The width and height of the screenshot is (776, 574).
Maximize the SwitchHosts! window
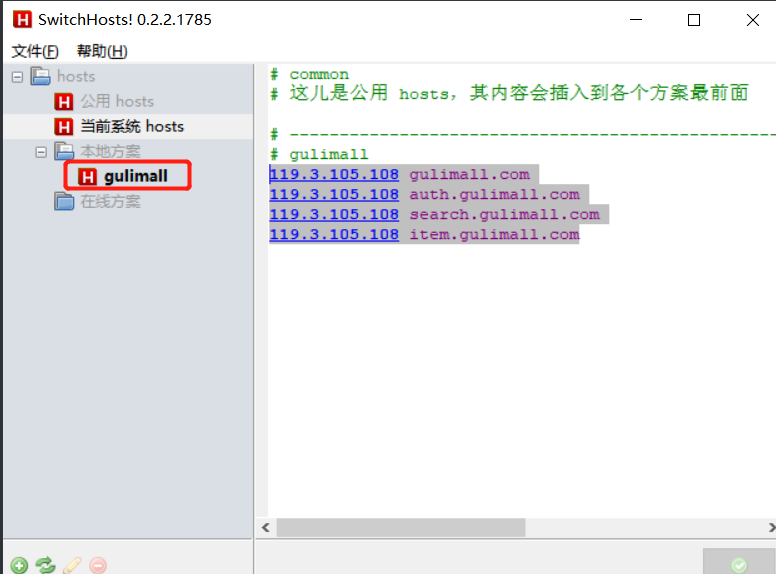click(x=694, y=20)
